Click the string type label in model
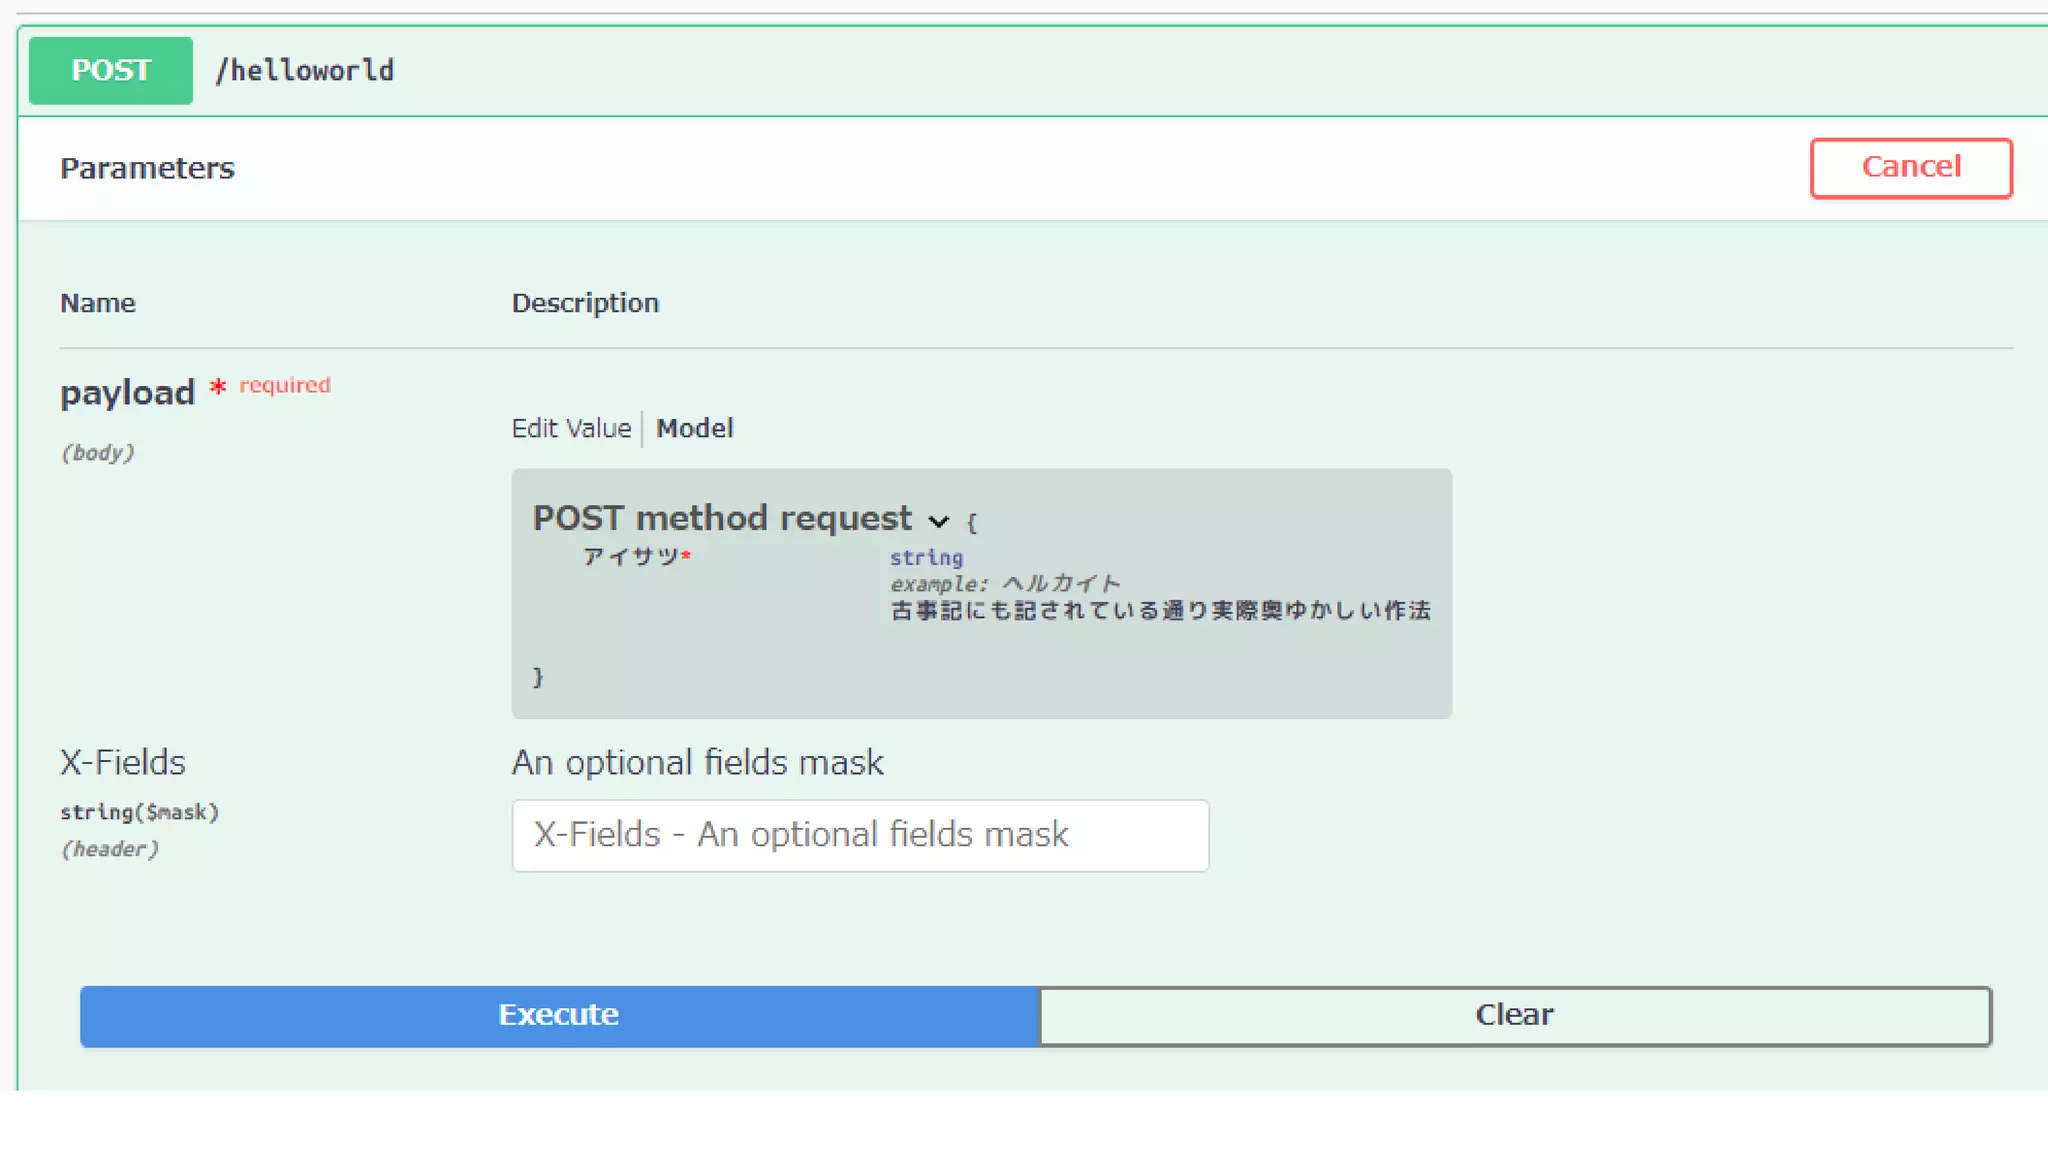The height and width of the screenshot is (1152, 2048). (926, 557)
